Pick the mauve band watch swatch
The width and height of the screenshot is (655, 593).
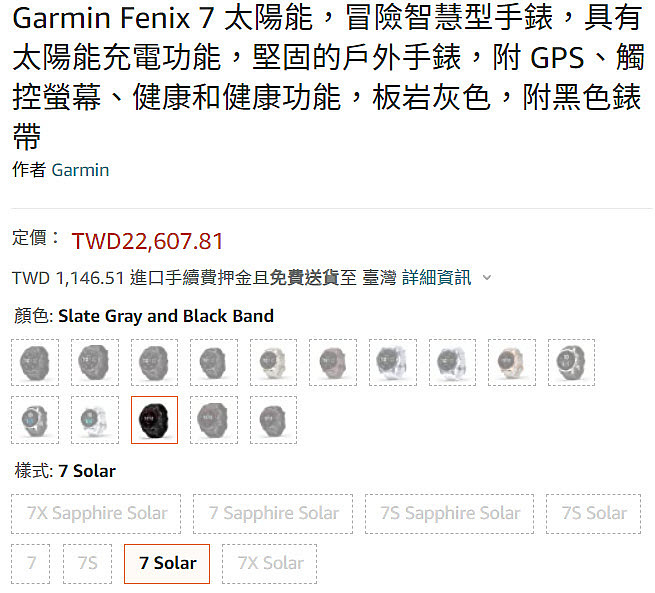333,362
